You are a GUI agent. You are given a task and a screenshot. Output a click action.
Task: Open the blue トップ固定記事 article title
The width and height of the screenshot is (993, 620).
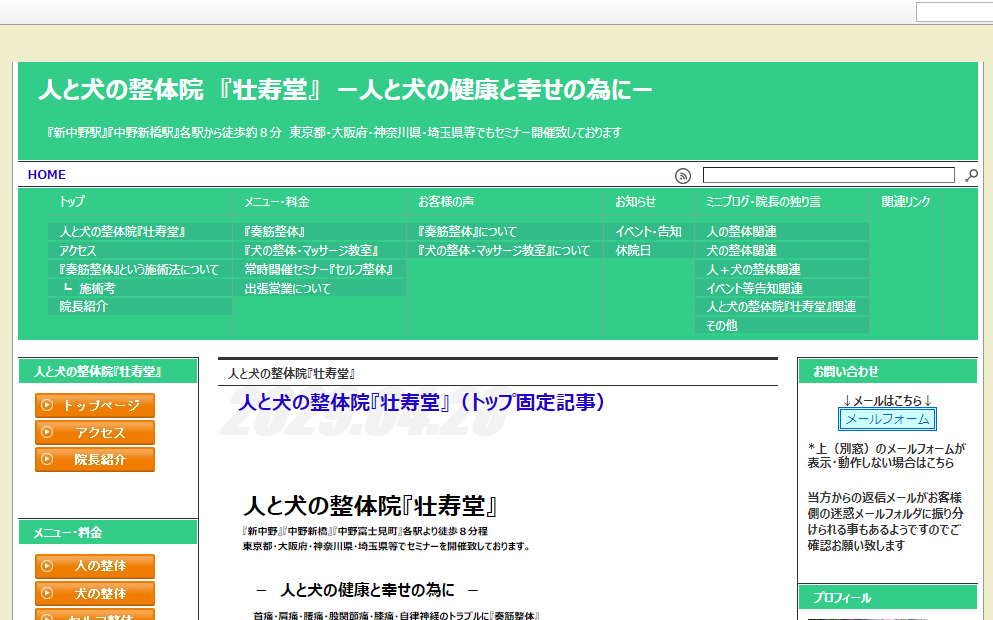point(422,402)
